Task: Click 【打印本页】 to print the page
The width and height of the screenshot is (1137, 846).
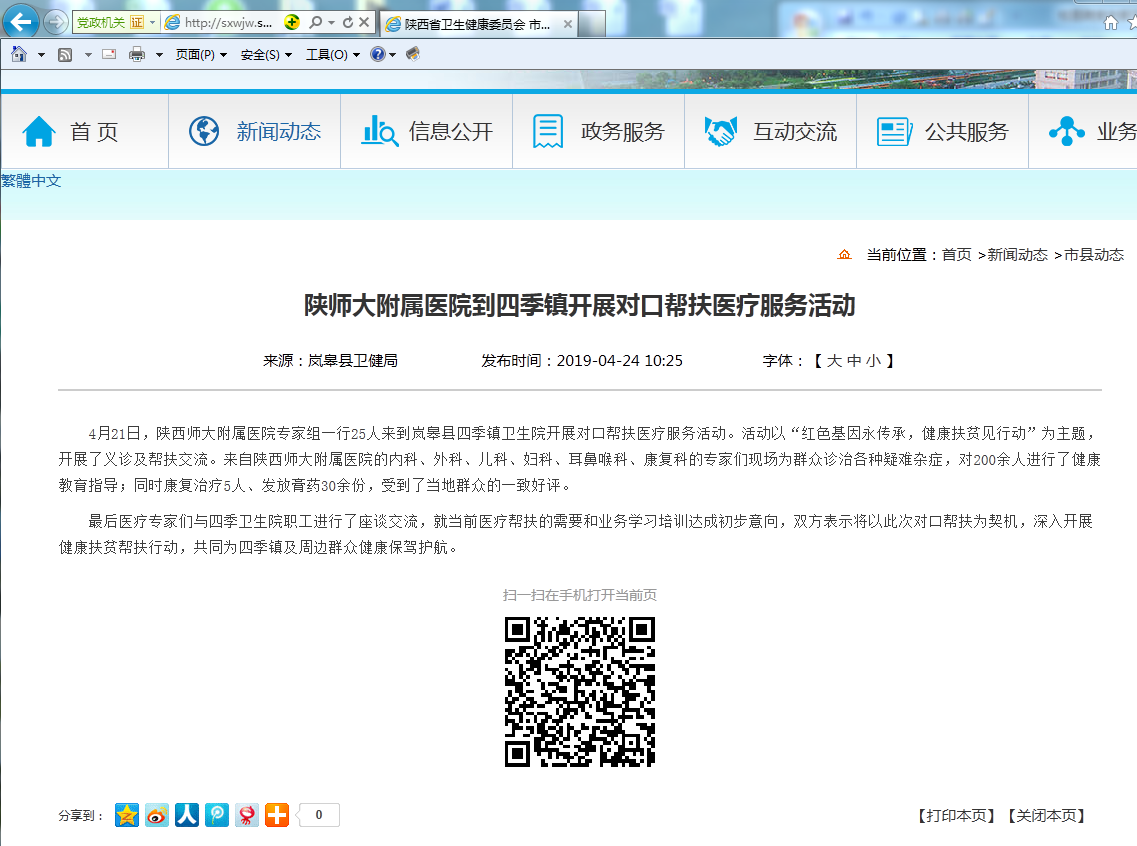Action: [956, 816]
